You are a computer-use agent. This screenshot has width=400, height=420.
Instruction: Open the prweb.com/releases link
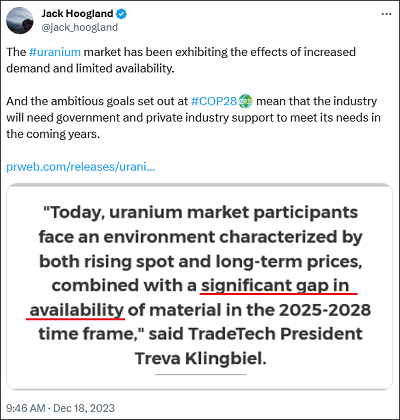[81, 166]
